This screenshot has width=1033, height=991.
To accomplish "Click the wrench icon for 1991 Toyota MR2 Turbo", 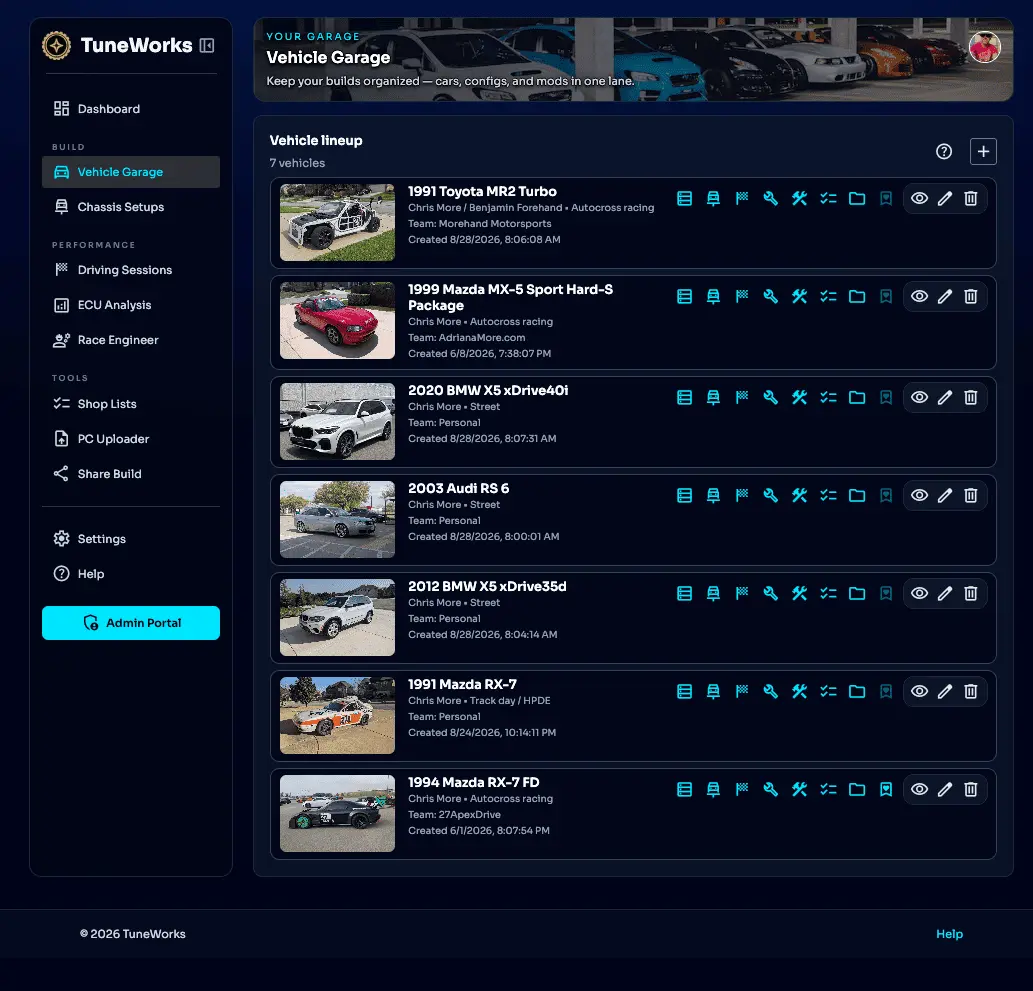I will coord(770,198).
